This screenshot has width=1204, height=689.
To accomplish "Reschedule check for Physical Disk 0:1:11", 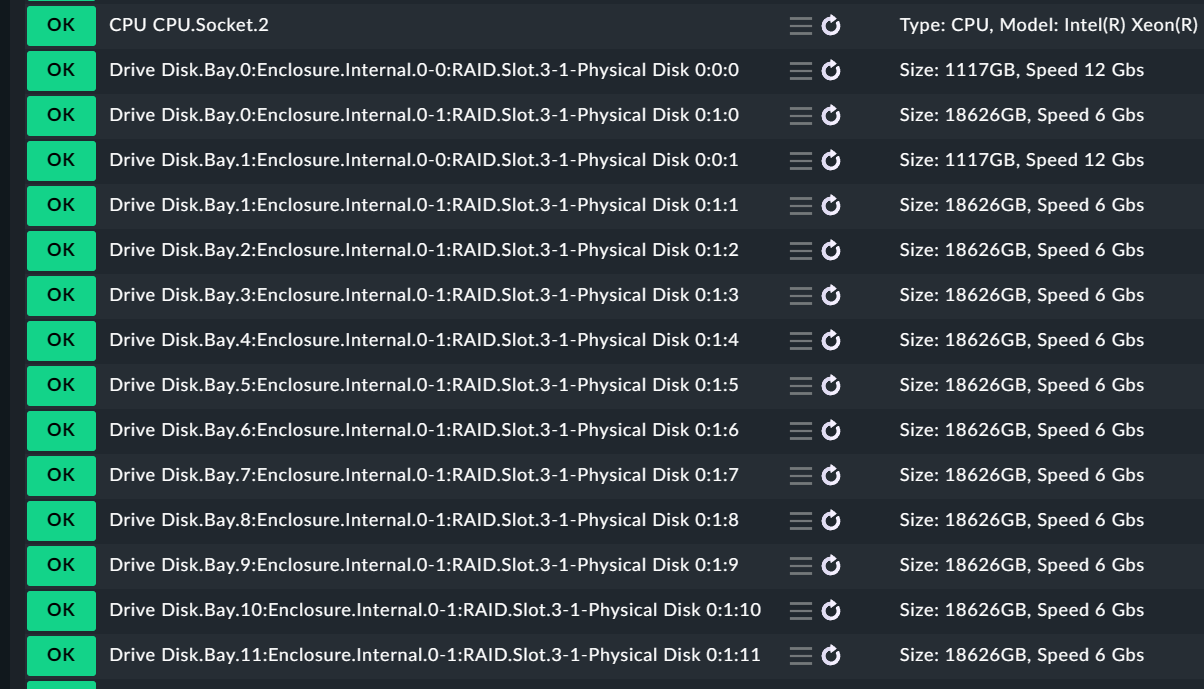I will coord(831,656).
